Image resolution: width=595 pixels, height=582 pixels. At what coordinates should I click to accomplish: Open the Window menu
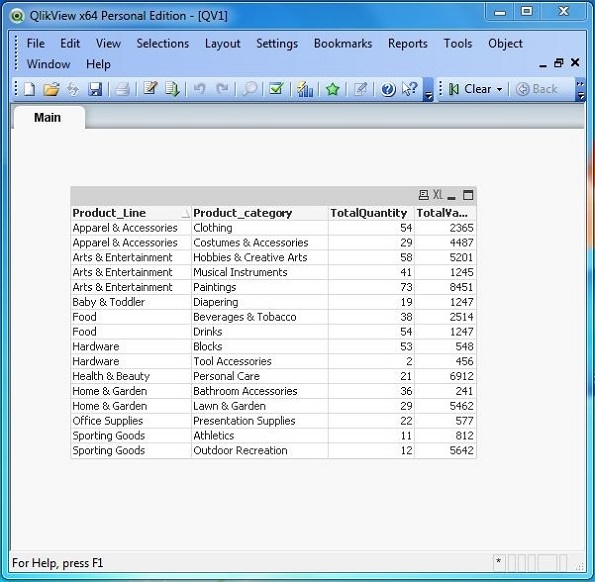[49, 64]
